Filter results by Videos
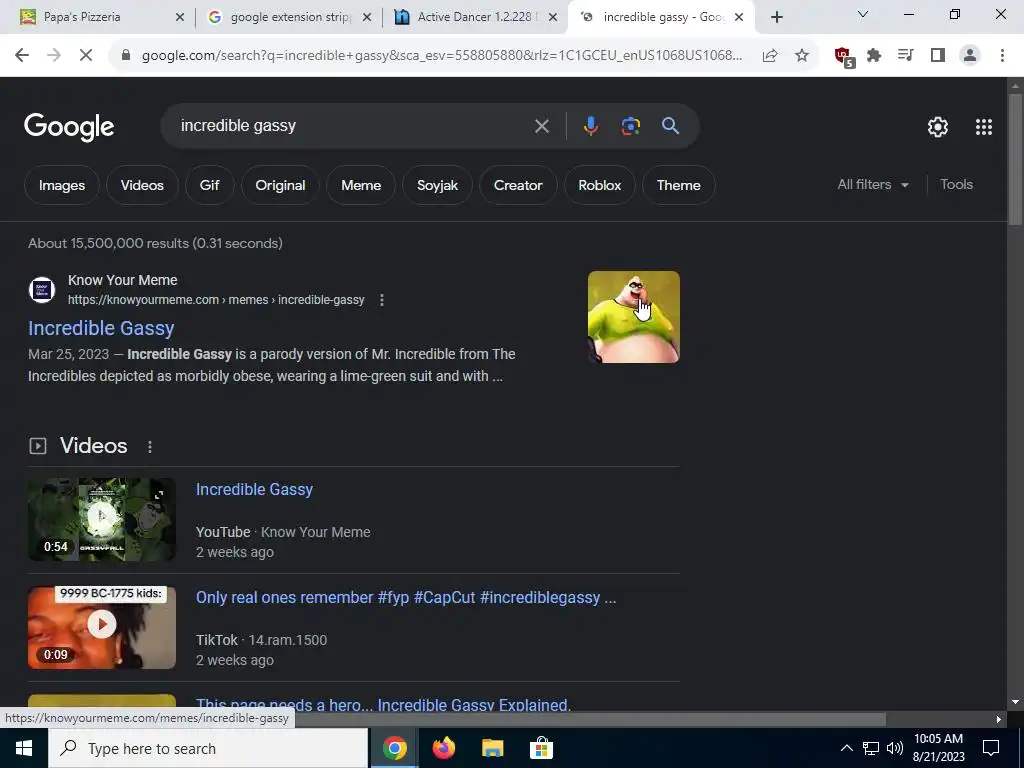Viewport: 1024px width, 768px height. click(142, 185)
